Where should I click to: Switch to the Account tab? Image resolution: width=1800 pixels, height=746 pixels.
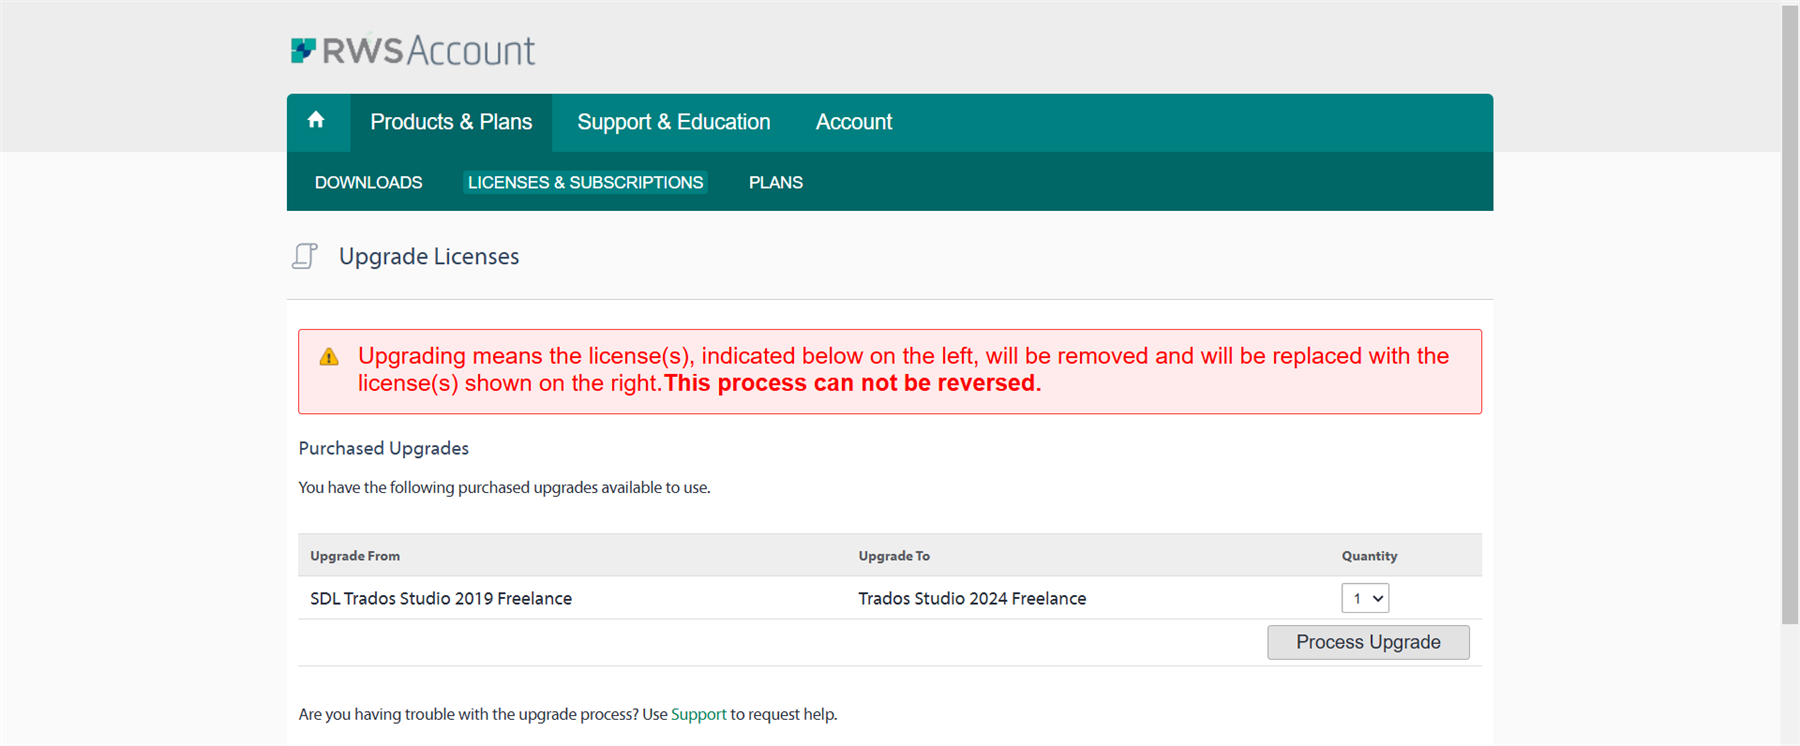[x=853, y=122]
